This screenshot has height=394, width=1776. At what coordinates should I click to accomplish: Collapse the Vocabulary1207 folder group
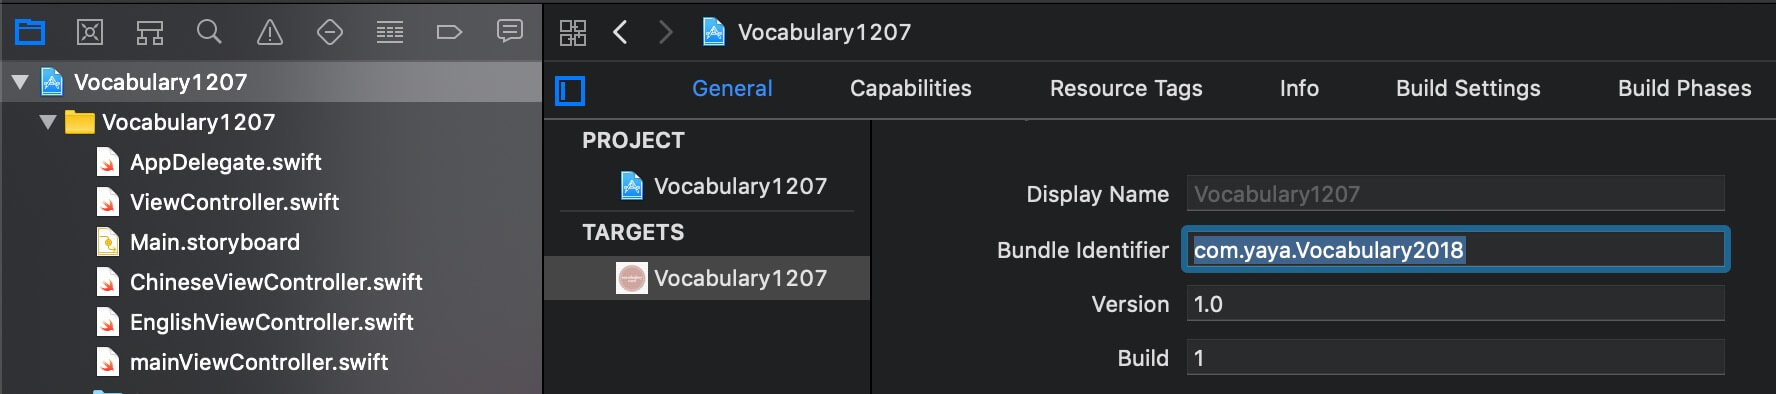(48, 122)
